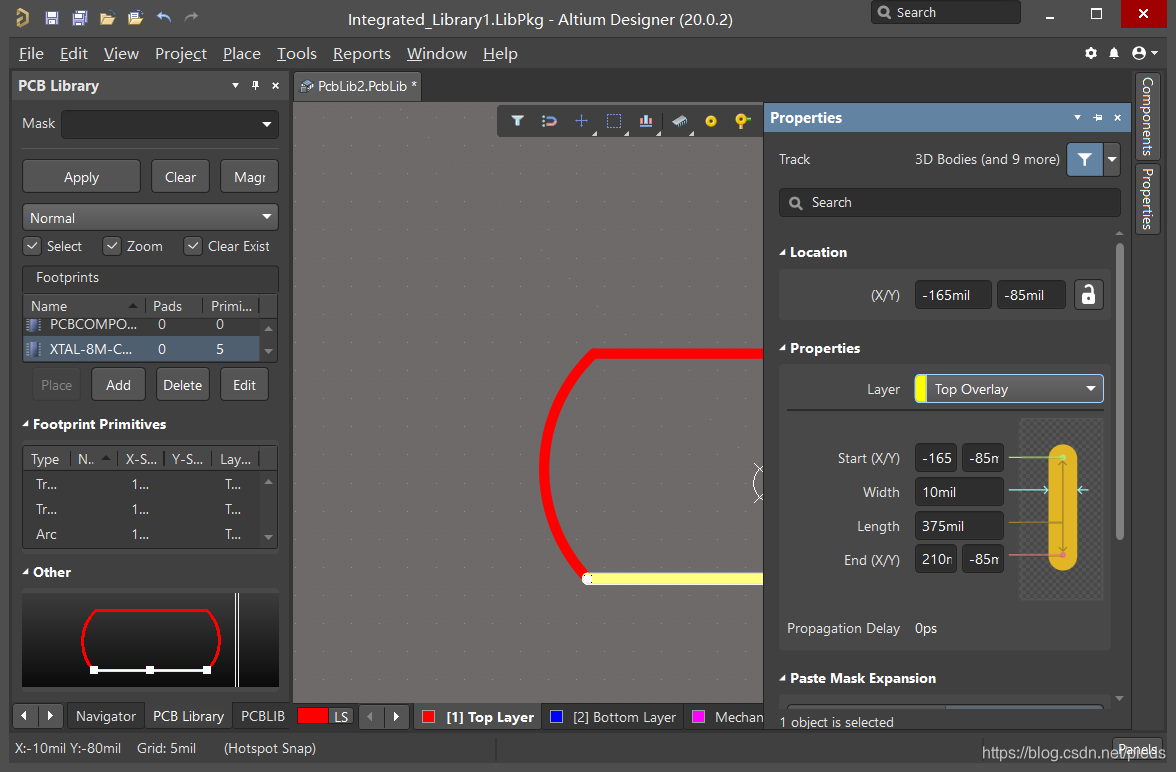
Task: Click the Add footprint button
Action: point(118,385)
